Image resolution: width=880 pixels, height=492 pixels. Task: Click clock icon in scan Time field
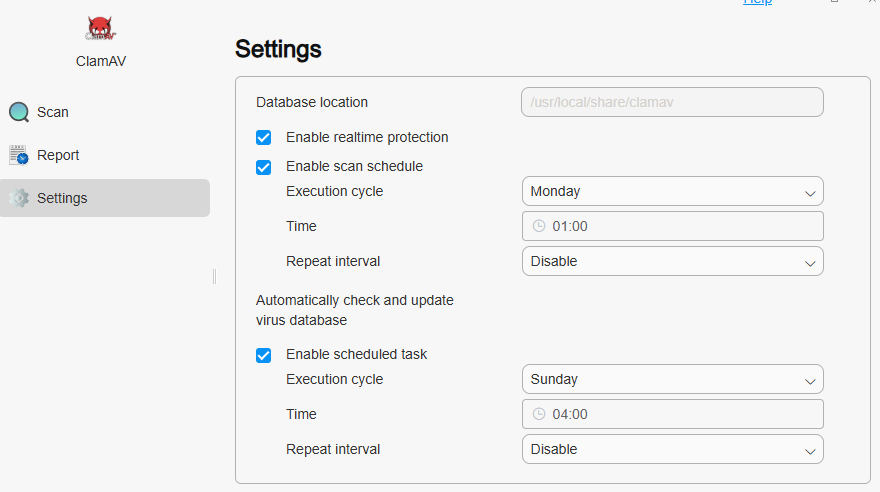click(539, 226)
